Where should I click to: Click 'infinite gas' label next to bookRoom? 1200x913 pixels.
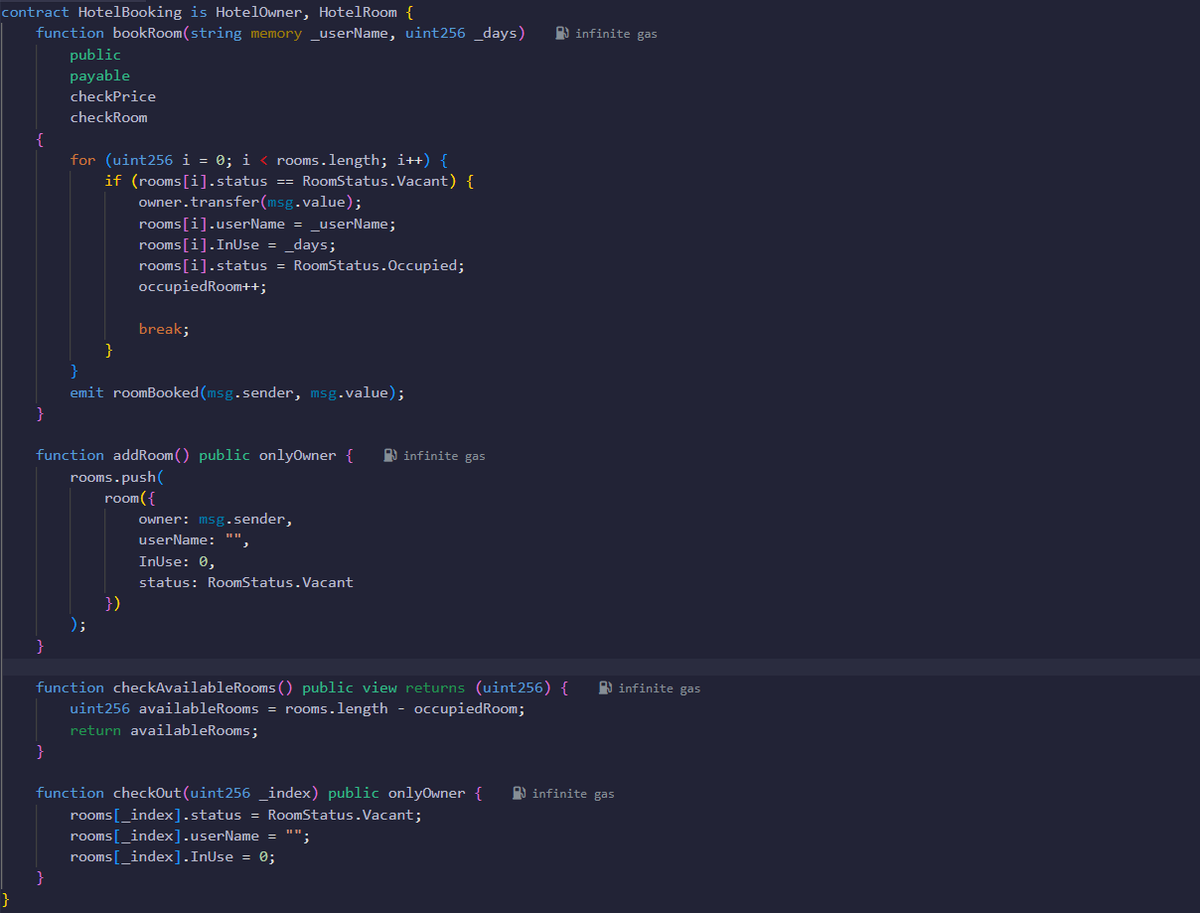[x=616, y=34]
